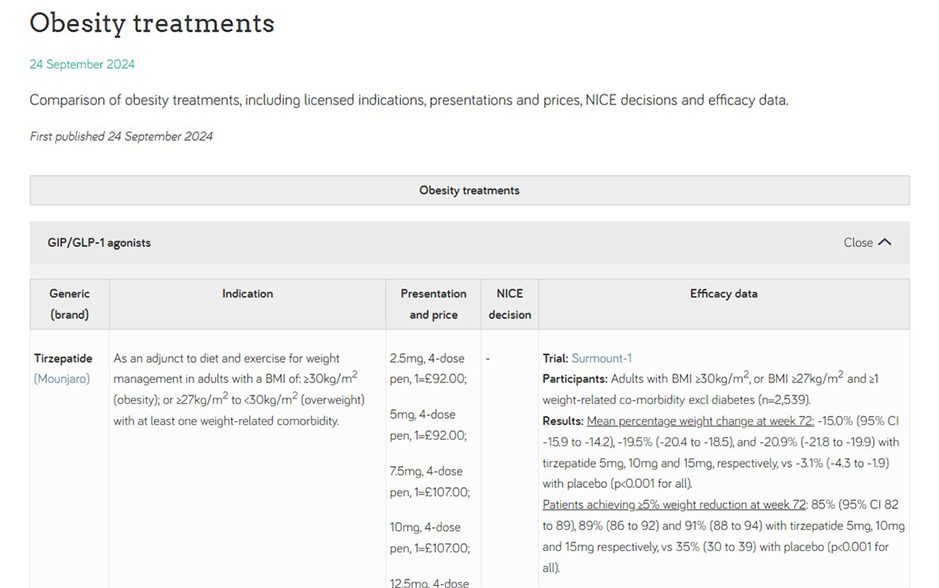Screen dimensions: 939x588
Task: Select the 5% weight reduction underlined heading
Action: pyautogui.click(x=670, y=504)
